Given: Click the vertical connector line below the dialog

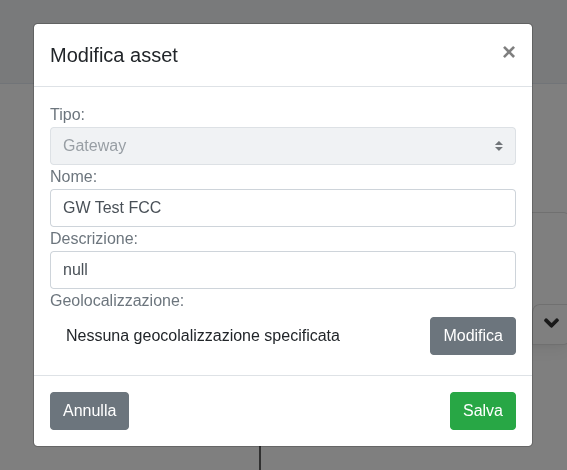Looking at the screenshot, I should tap(260, 458).
